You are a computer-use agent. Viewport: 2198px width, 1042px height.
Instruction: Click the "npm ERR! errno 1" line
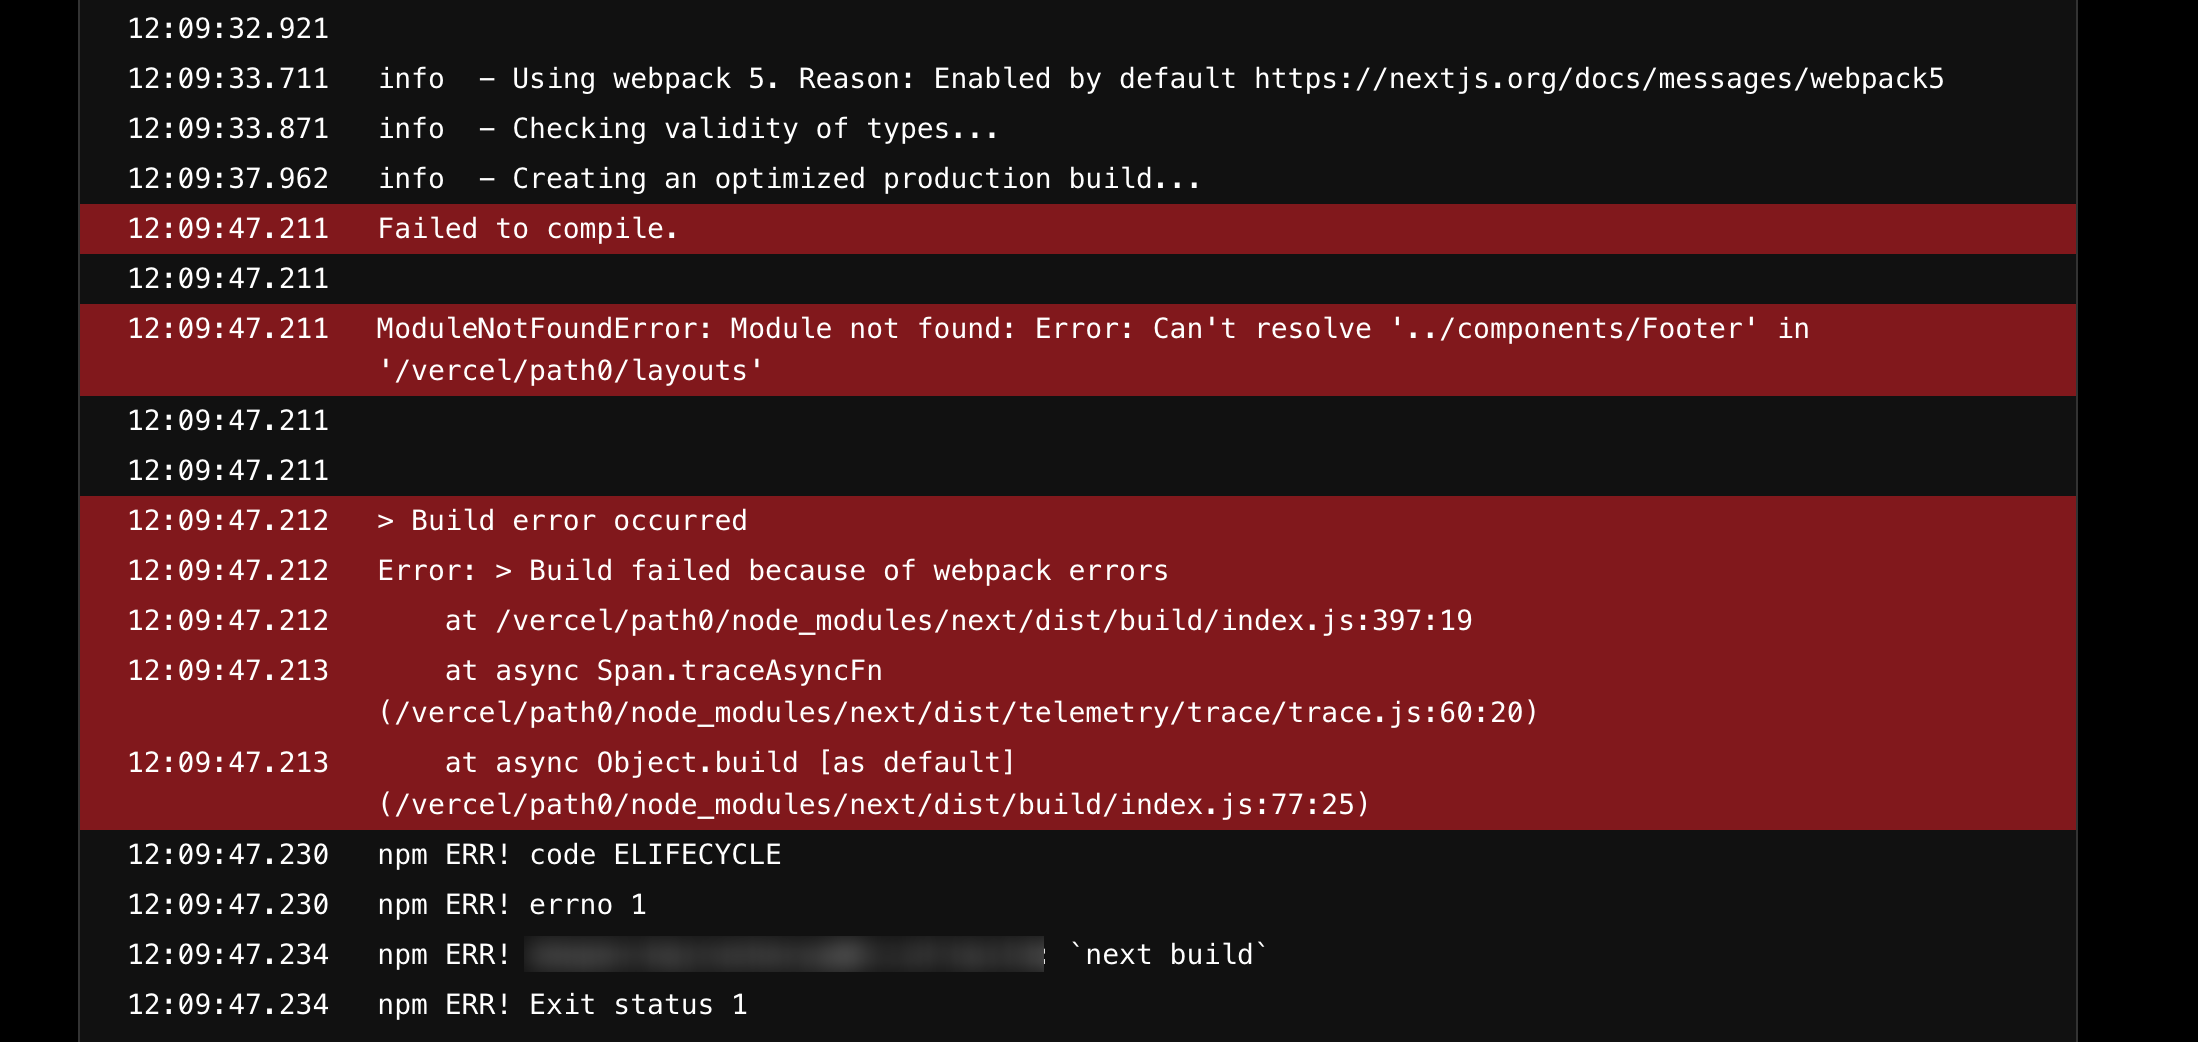click(x=511, y=905)
